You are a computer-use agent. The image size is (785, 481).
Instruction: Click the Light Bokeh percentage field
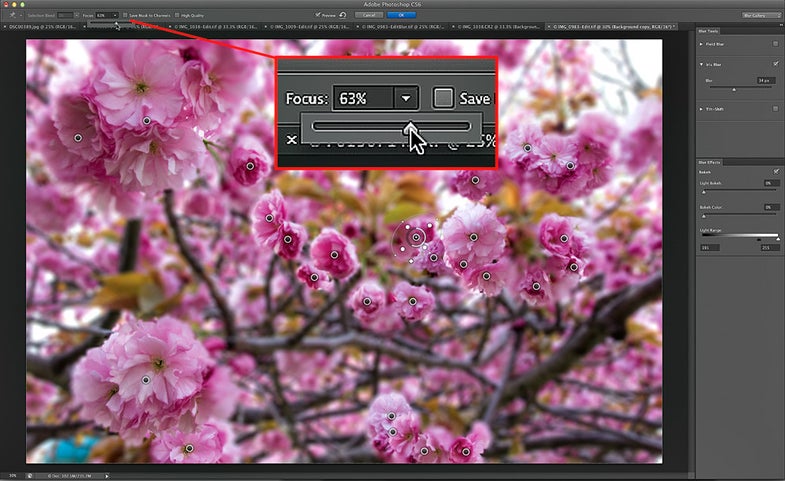[771, 183]
